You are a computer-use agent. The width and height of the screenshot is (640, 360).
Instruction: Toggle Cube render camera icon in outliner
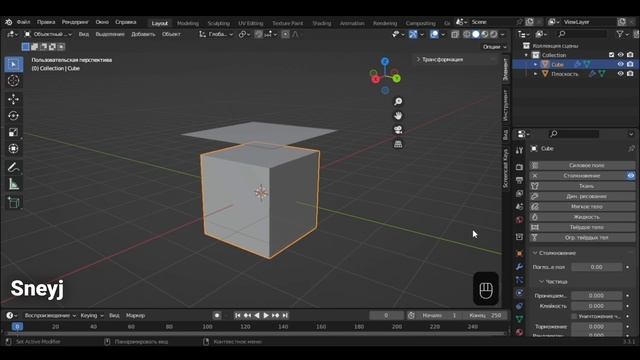[x=630, y=64]
